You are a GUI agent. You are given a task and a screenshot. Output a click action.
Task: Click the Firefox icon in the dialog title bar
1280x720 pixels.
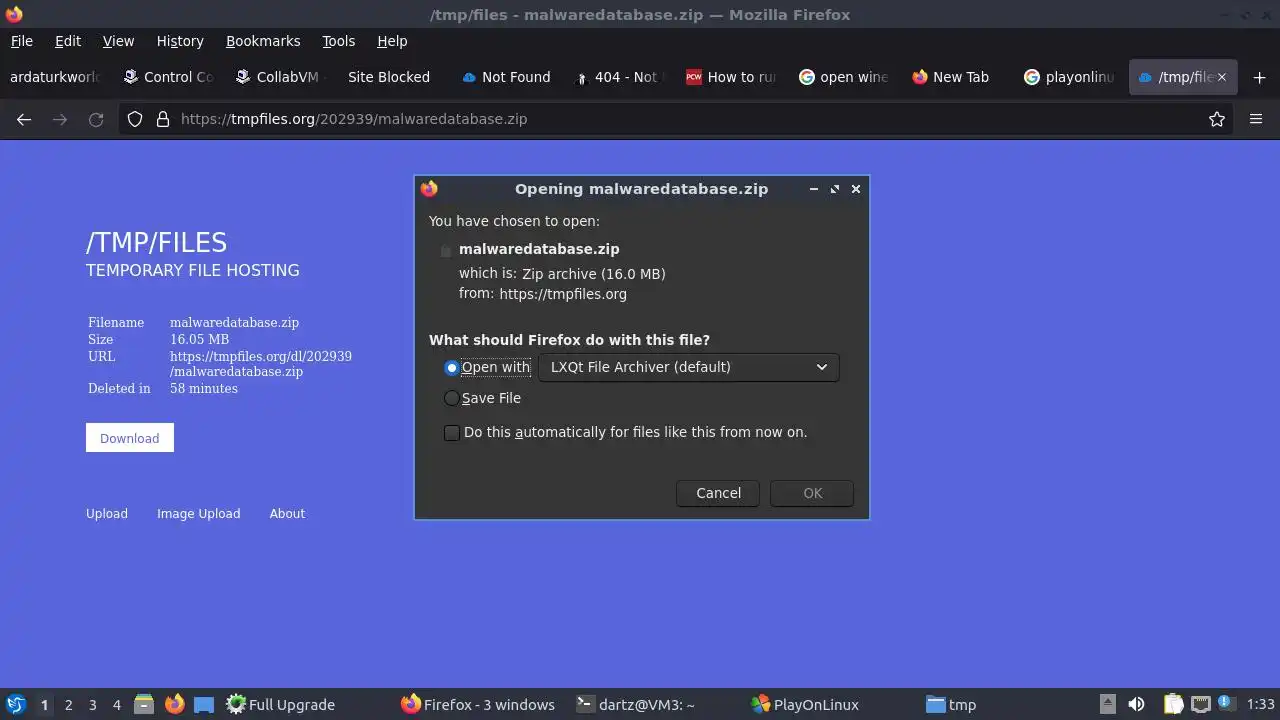(x=429, y=188)
